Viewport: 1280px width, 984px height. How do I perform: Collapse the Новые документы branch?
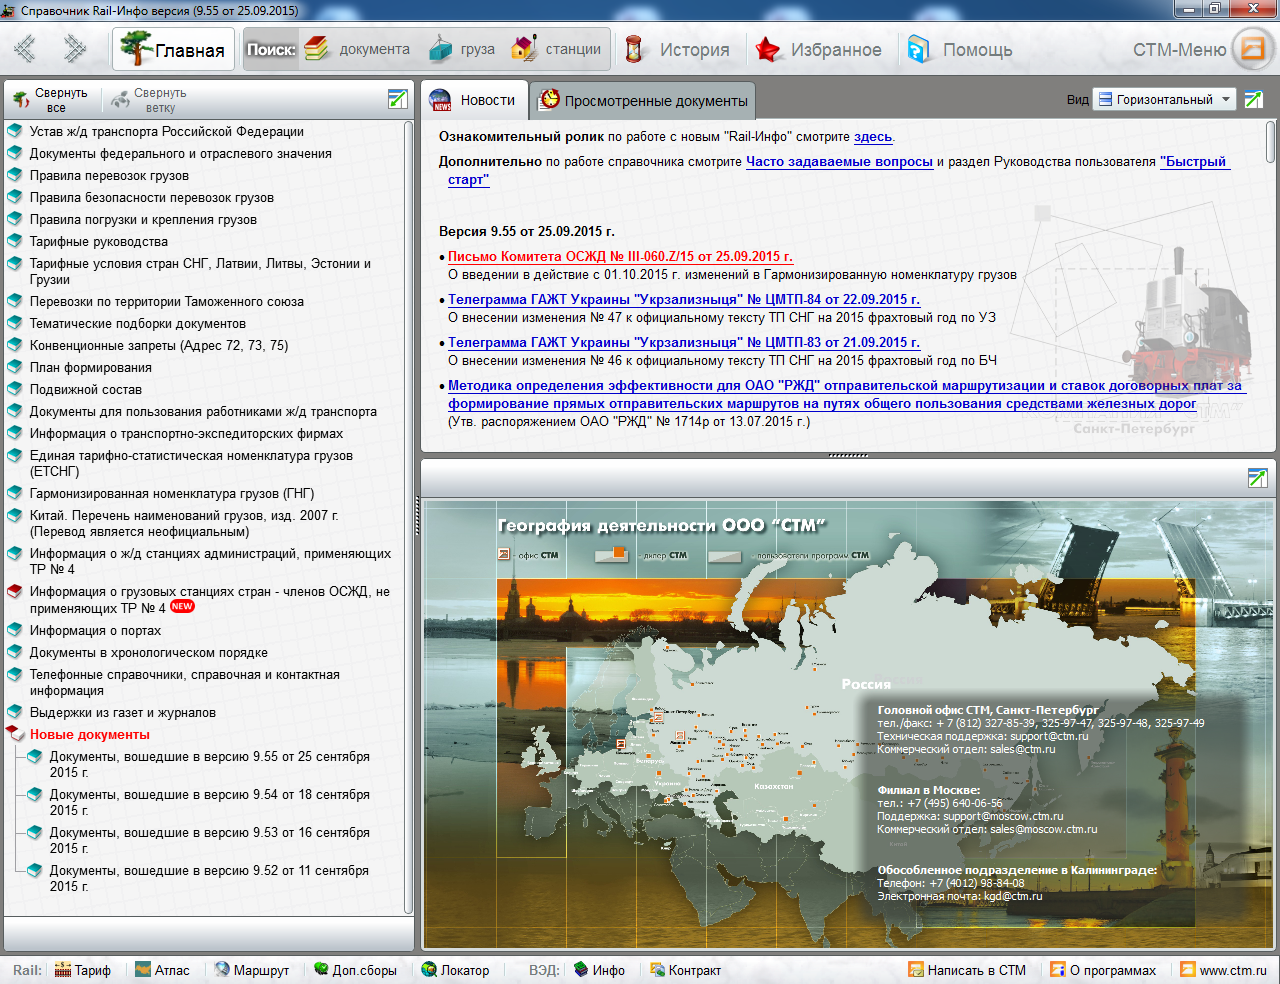(x=14, y=734)
